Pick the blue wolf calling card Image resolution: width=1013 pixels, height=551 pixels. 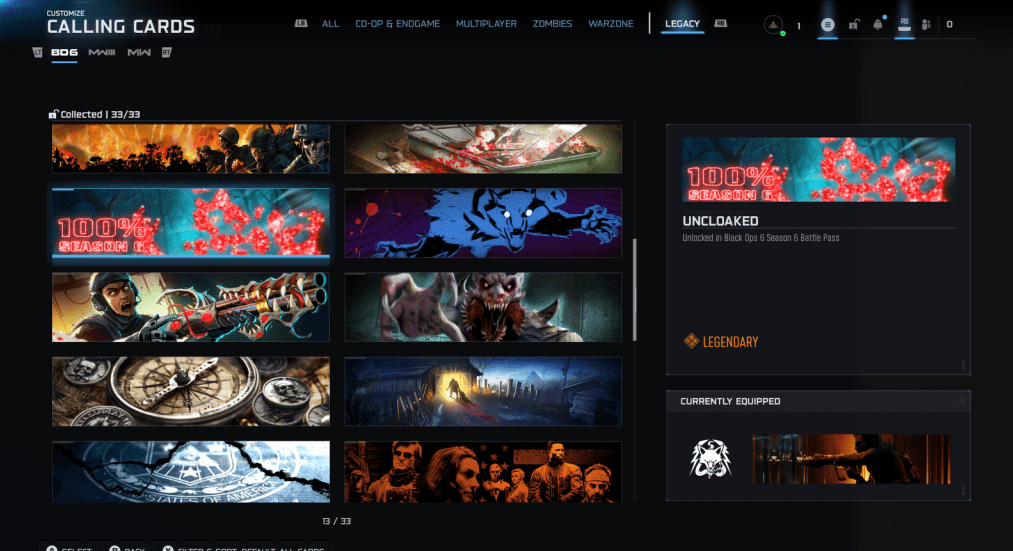click(483, 223)
